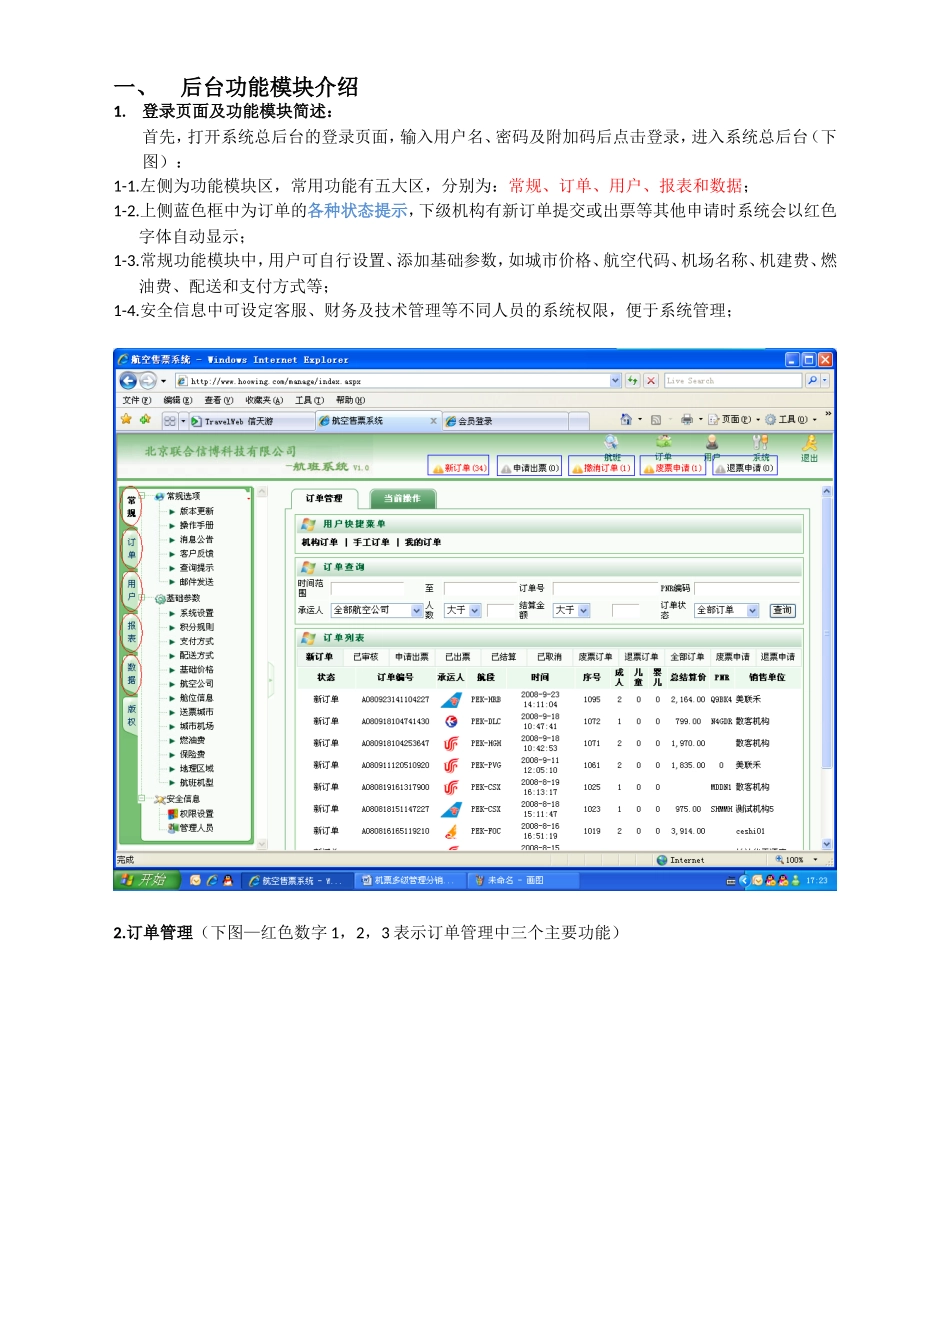The width and height of the screenshot is (950, 1344).
Task: Collapse the 基础参数 tree node
Action: pyautogui.click(x=144, y=598)
